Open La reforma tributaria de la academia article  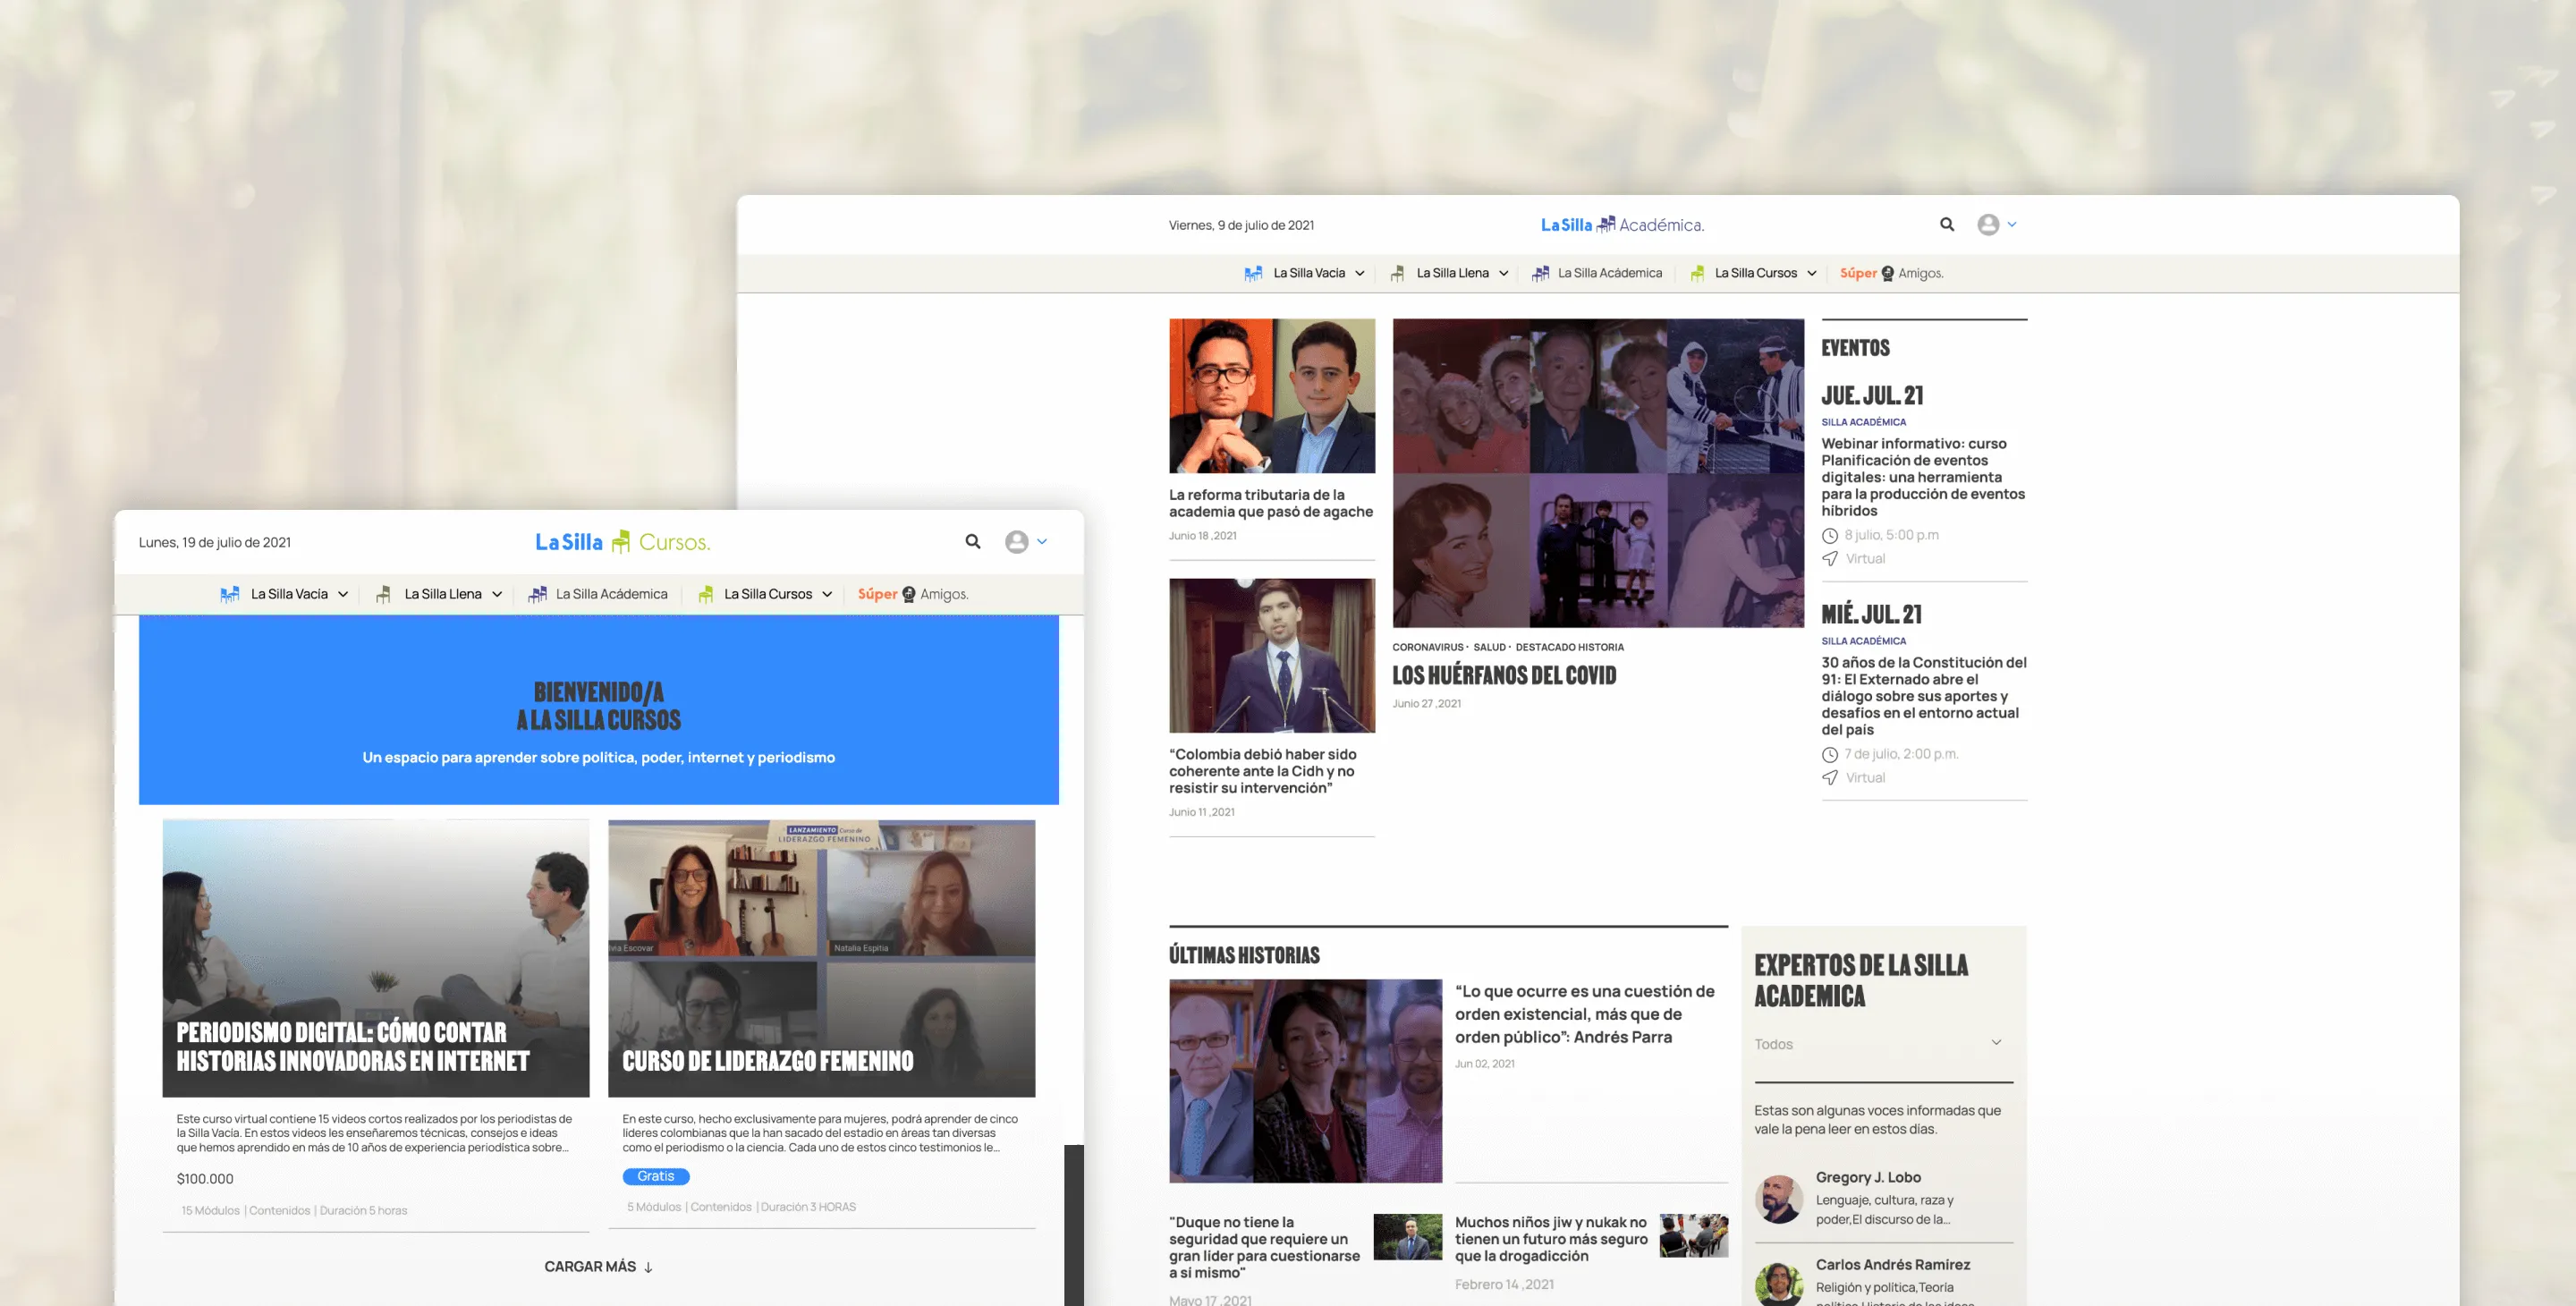[x=1271, y=503]
